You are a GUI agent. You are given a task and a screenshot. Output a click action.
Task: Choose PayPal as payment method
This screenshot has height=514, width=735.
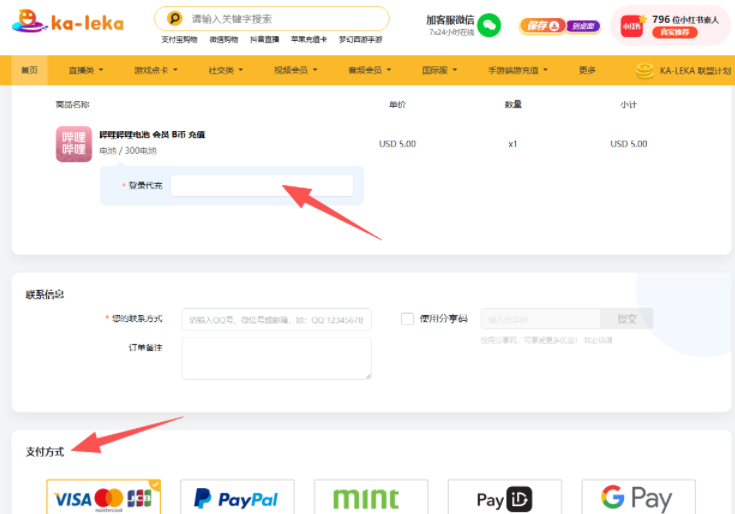point(237,497)
